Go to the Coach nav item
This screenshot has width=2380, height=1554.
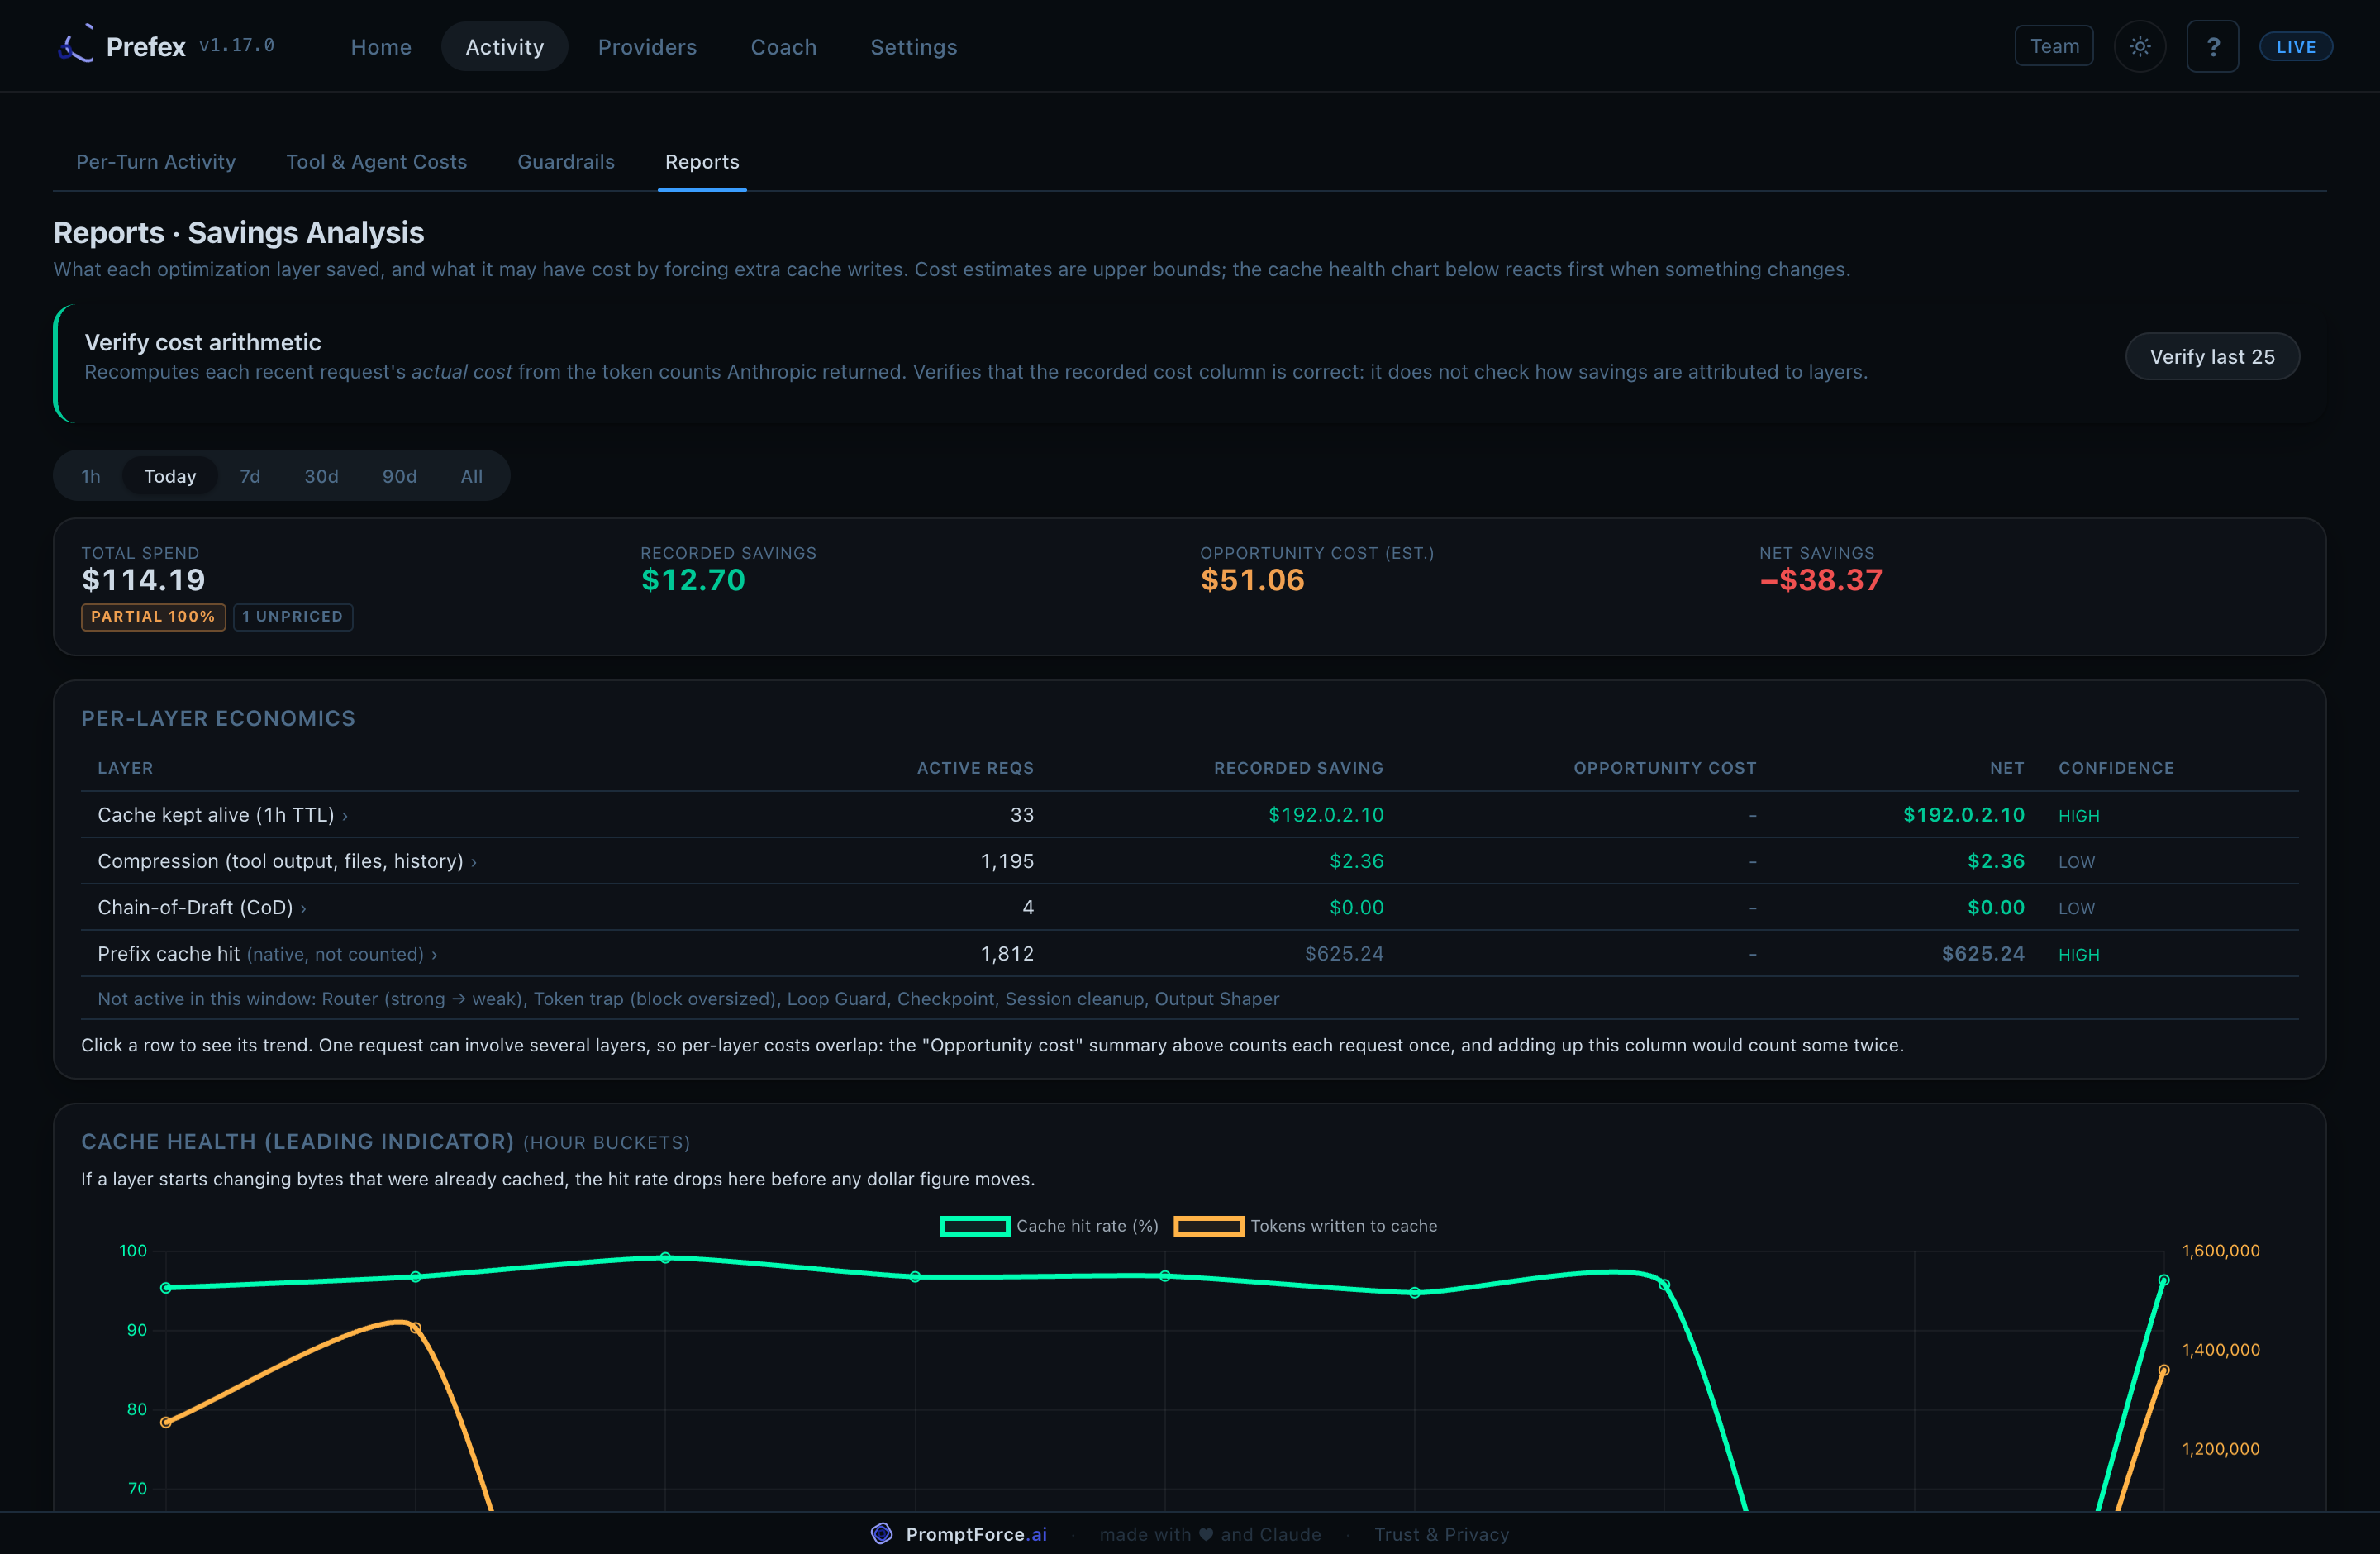(x=784, y=47)
